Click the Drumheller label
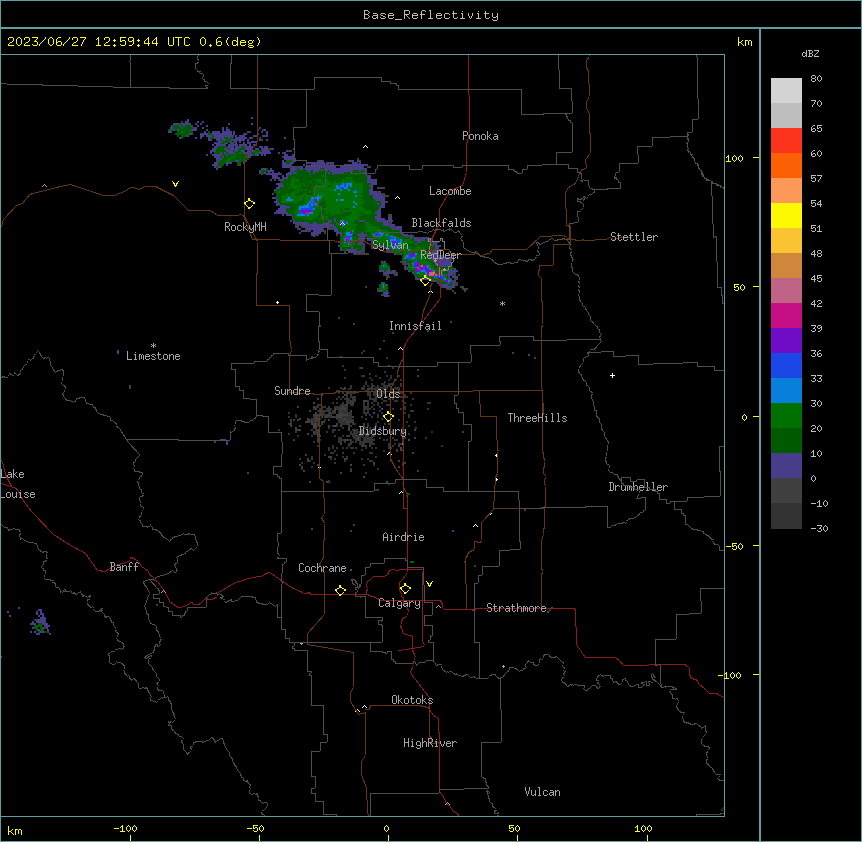This screenshot has width=862, height=842. coord(638,487)
